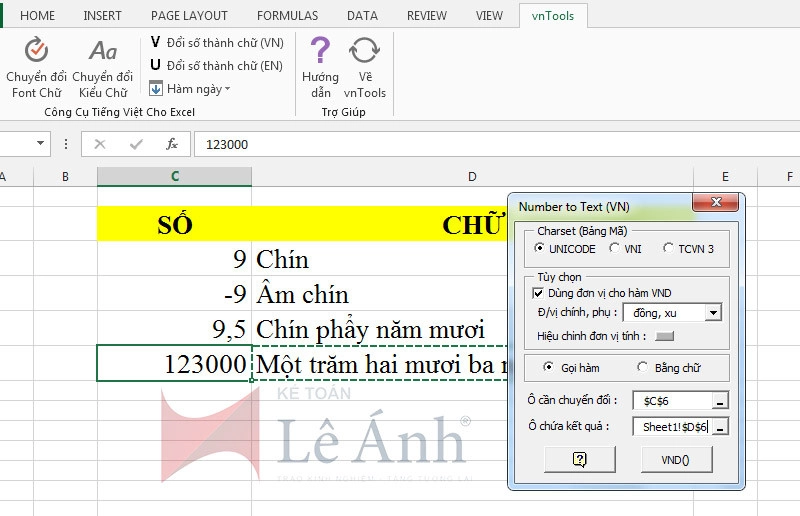Choose the Bằng chữ radio option
Viewport: 800px width, 516px height.
click(643, 367)
